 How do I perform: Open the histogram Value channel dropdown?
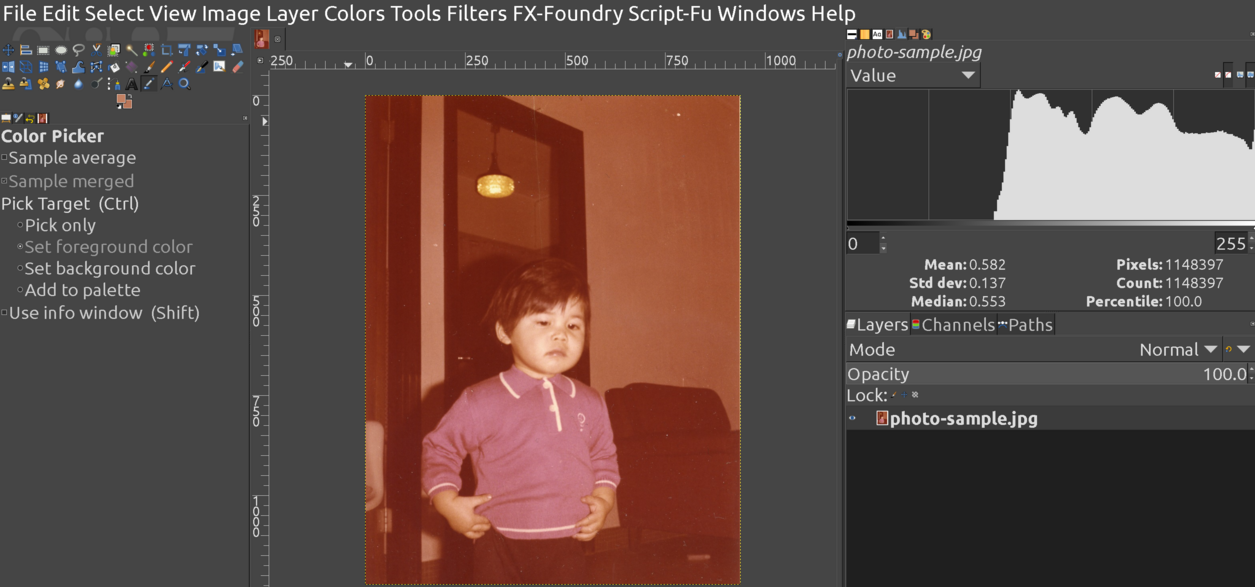[x=913, y=76]
